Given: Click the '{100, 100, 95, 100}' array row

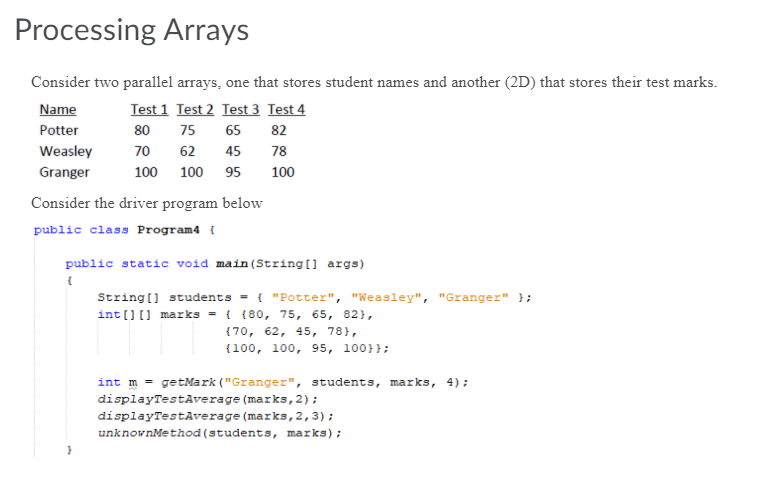Looking at the screenshot, I should 299,348.
